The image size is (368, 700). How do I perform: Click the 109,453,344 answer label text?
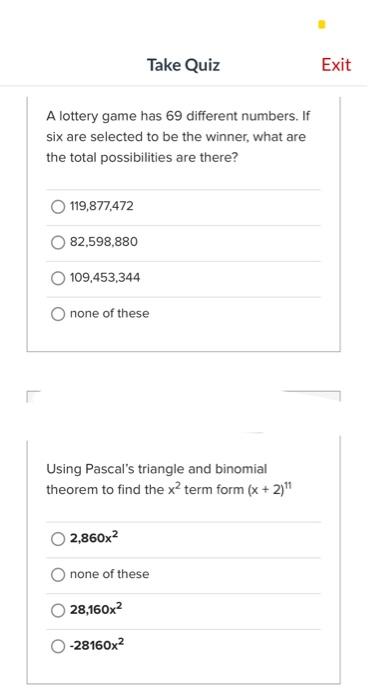(105, 278)
